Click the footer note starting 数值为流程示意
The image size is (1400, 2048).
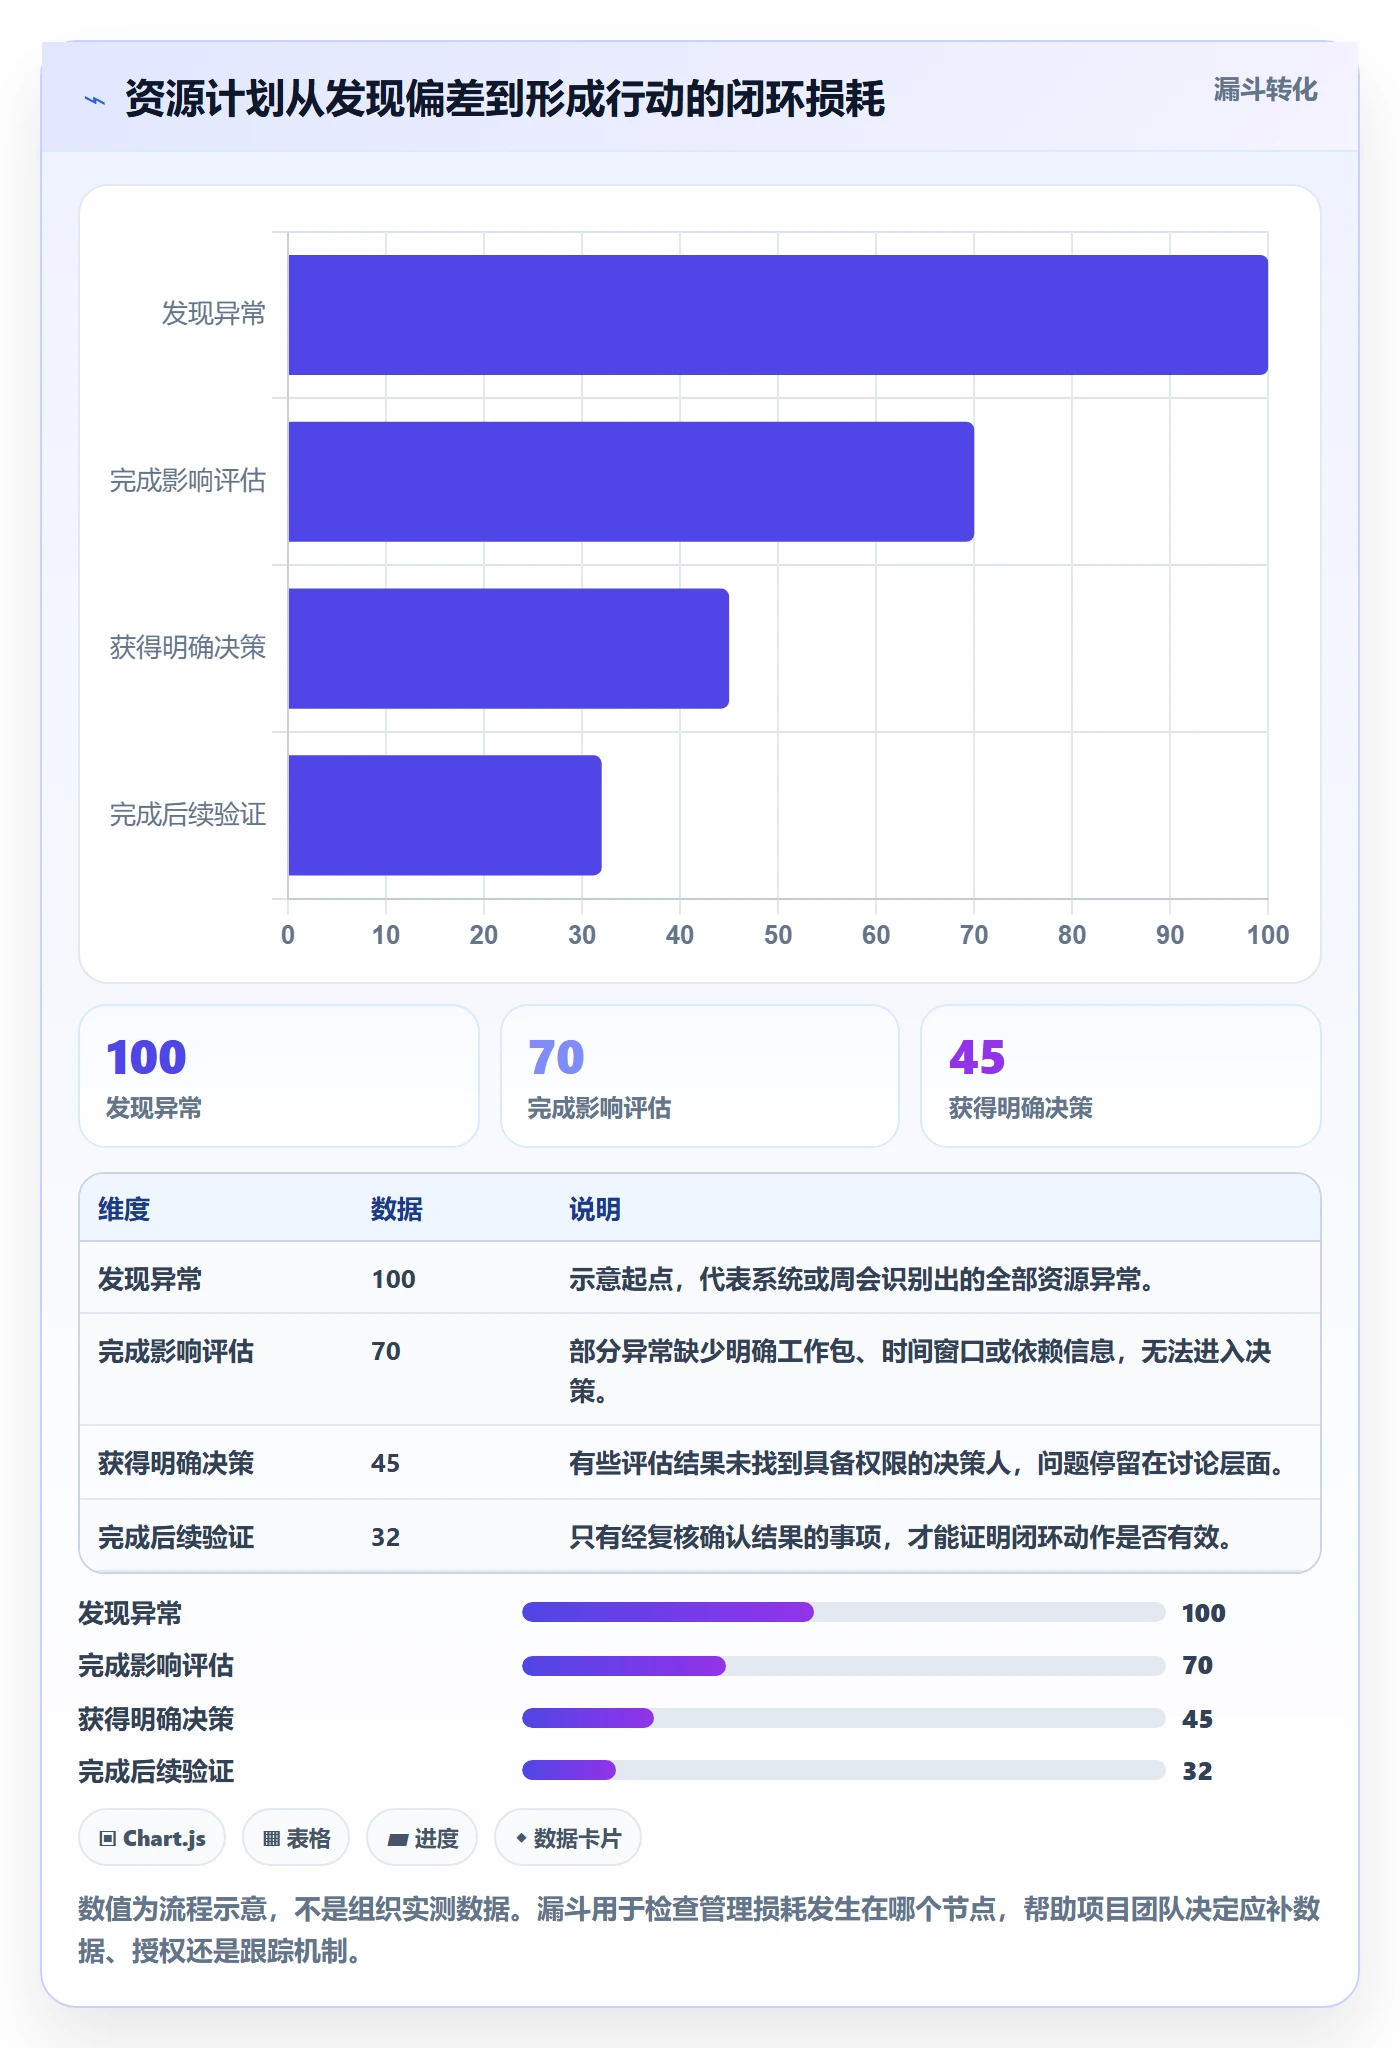coord(699,1930)
